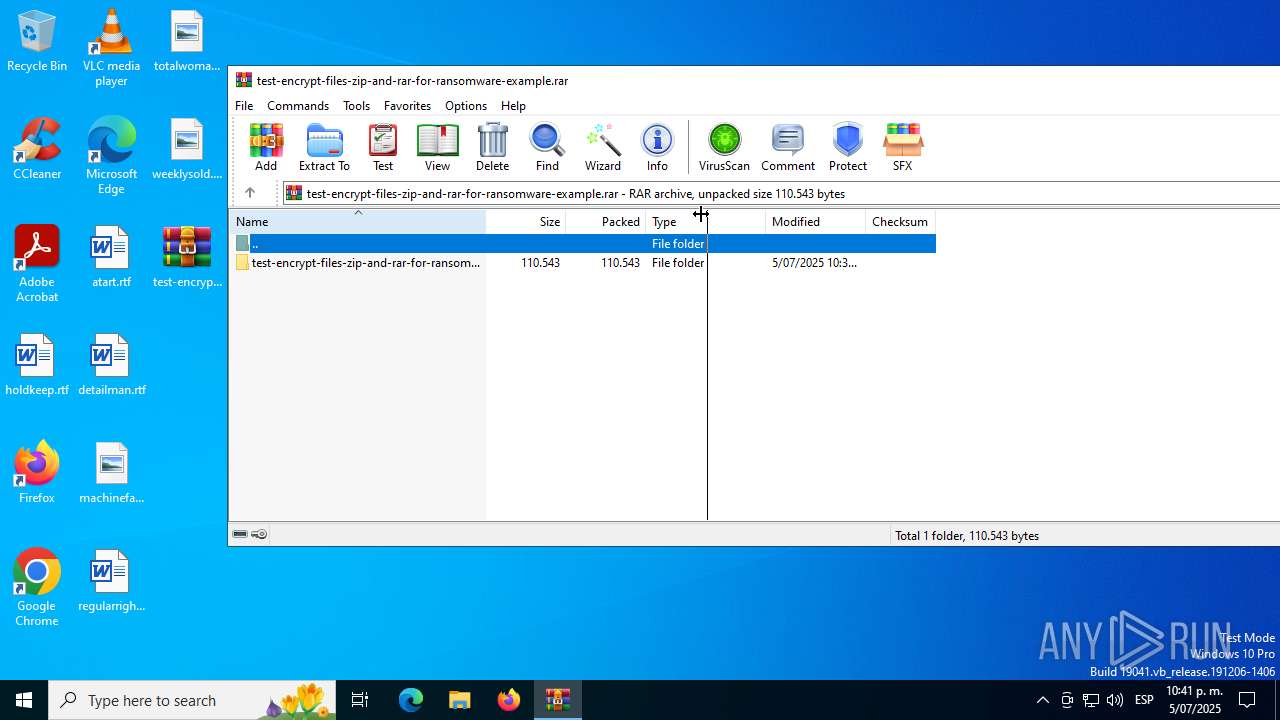Click 'Total 1 folder, 110.543 bytes' status text
The height and width of the screenshot is (720, 1280).
click(x=967, y=535)
